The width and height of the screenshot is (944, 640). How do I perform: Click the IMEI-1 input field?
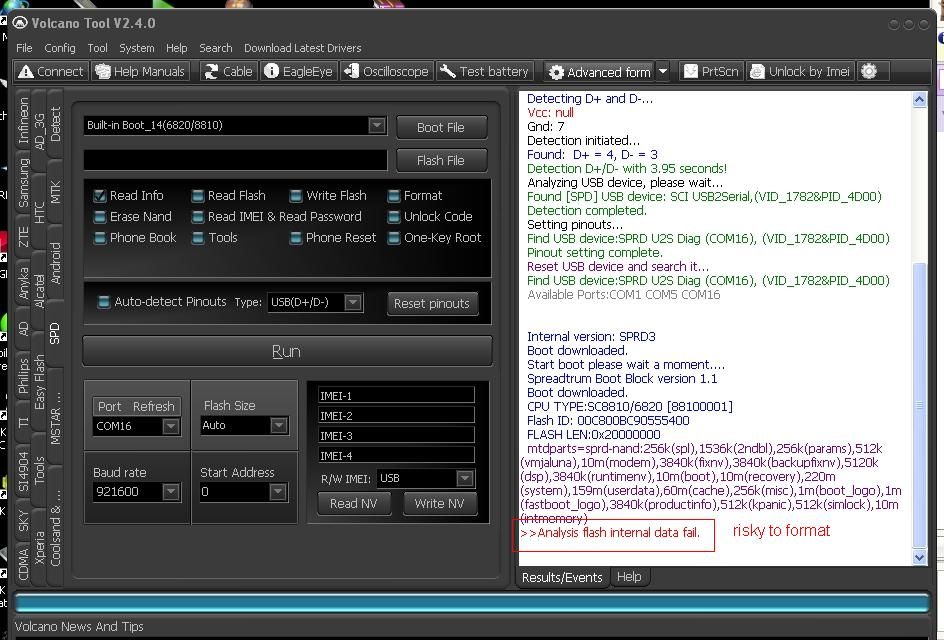pyautogui.click(x=396, y=396)
